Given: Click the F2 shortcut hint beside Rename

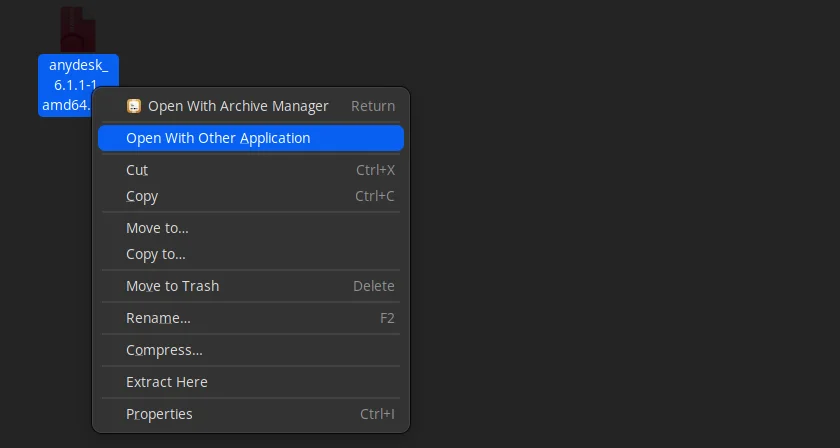Looking at the screenshot, I should 387,318.
